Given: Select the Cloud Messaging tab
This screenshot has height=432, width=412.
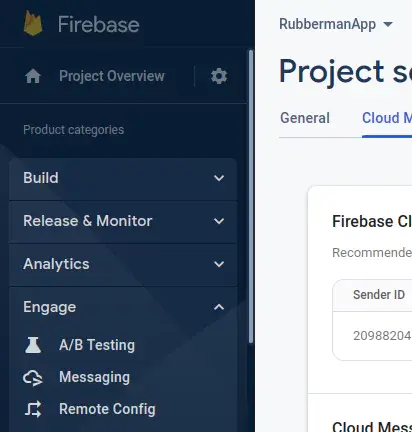Looking at the screenshot, I should pyautogui.click(x=387, y=118).
